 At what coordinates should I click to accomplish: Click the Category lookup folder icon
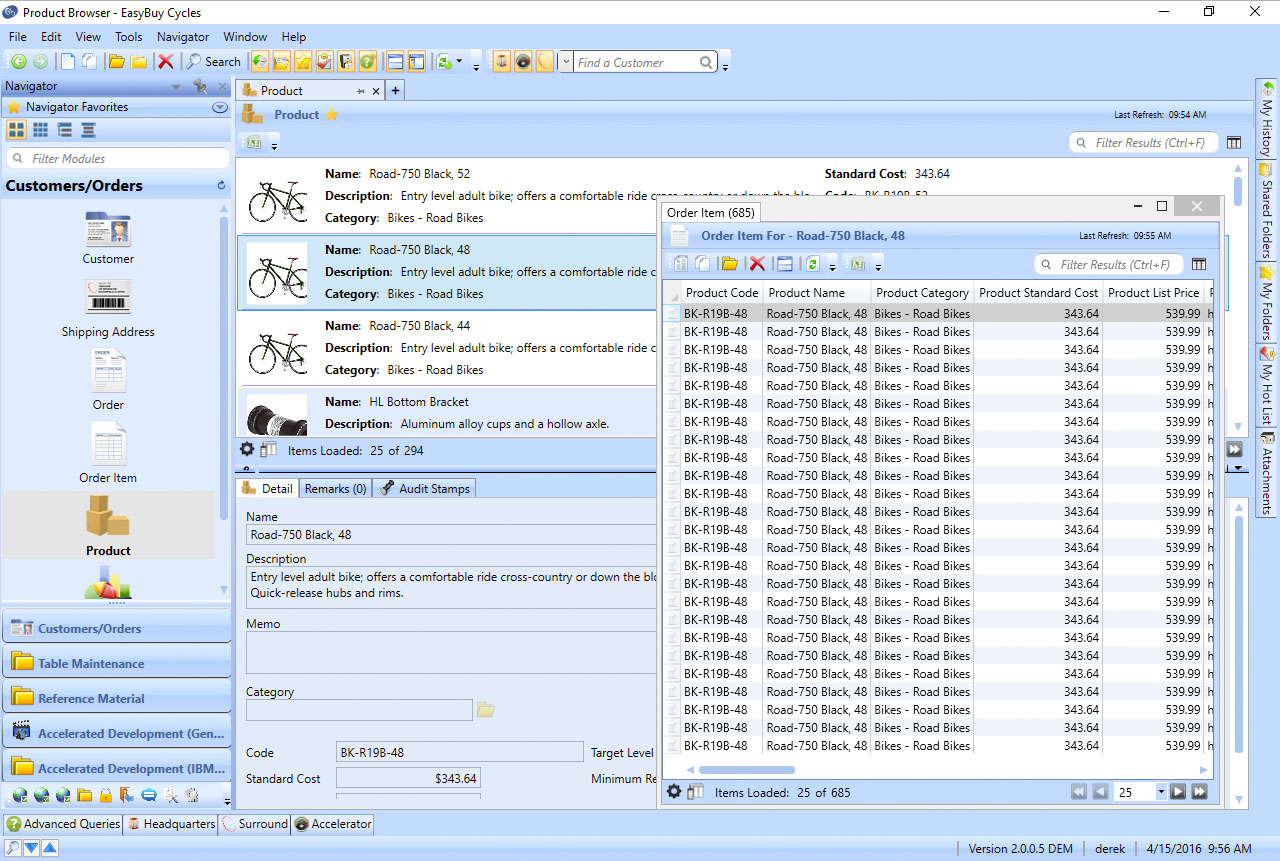point(486,710)
